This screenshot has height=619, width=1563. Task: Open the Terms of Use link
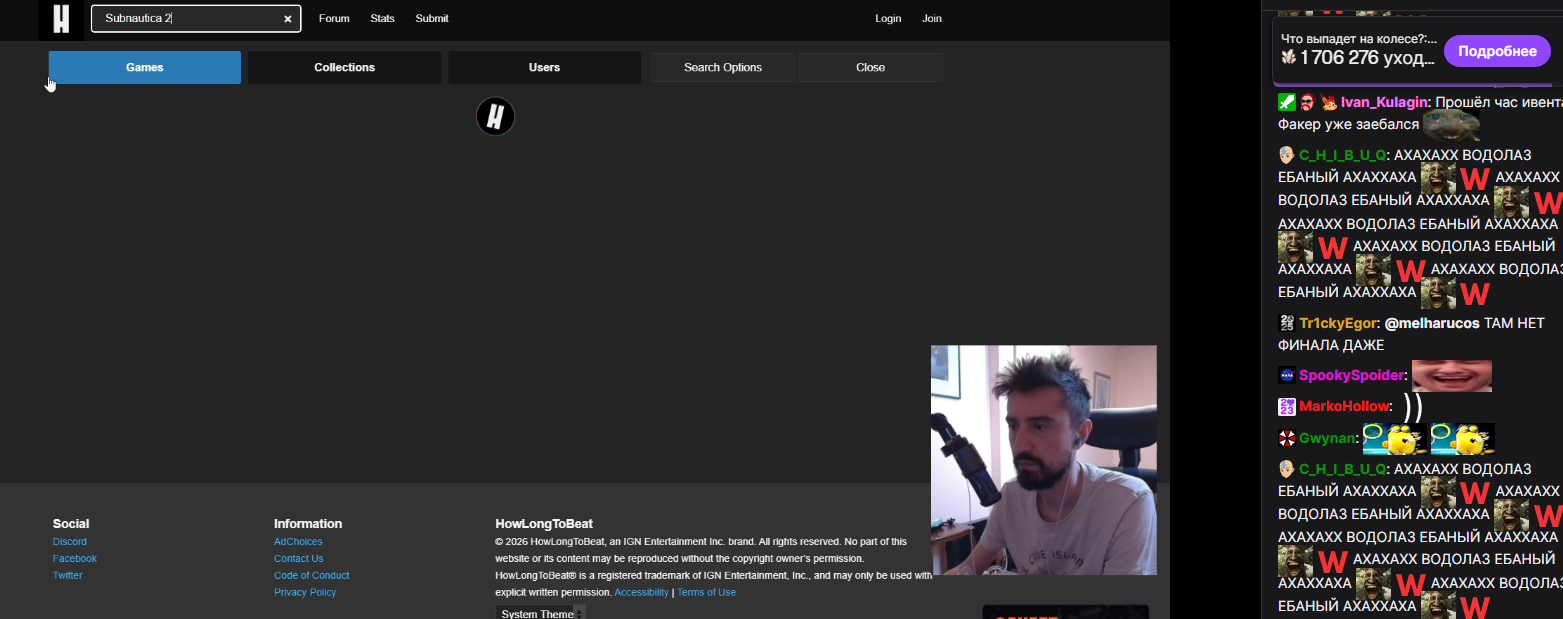706,592
